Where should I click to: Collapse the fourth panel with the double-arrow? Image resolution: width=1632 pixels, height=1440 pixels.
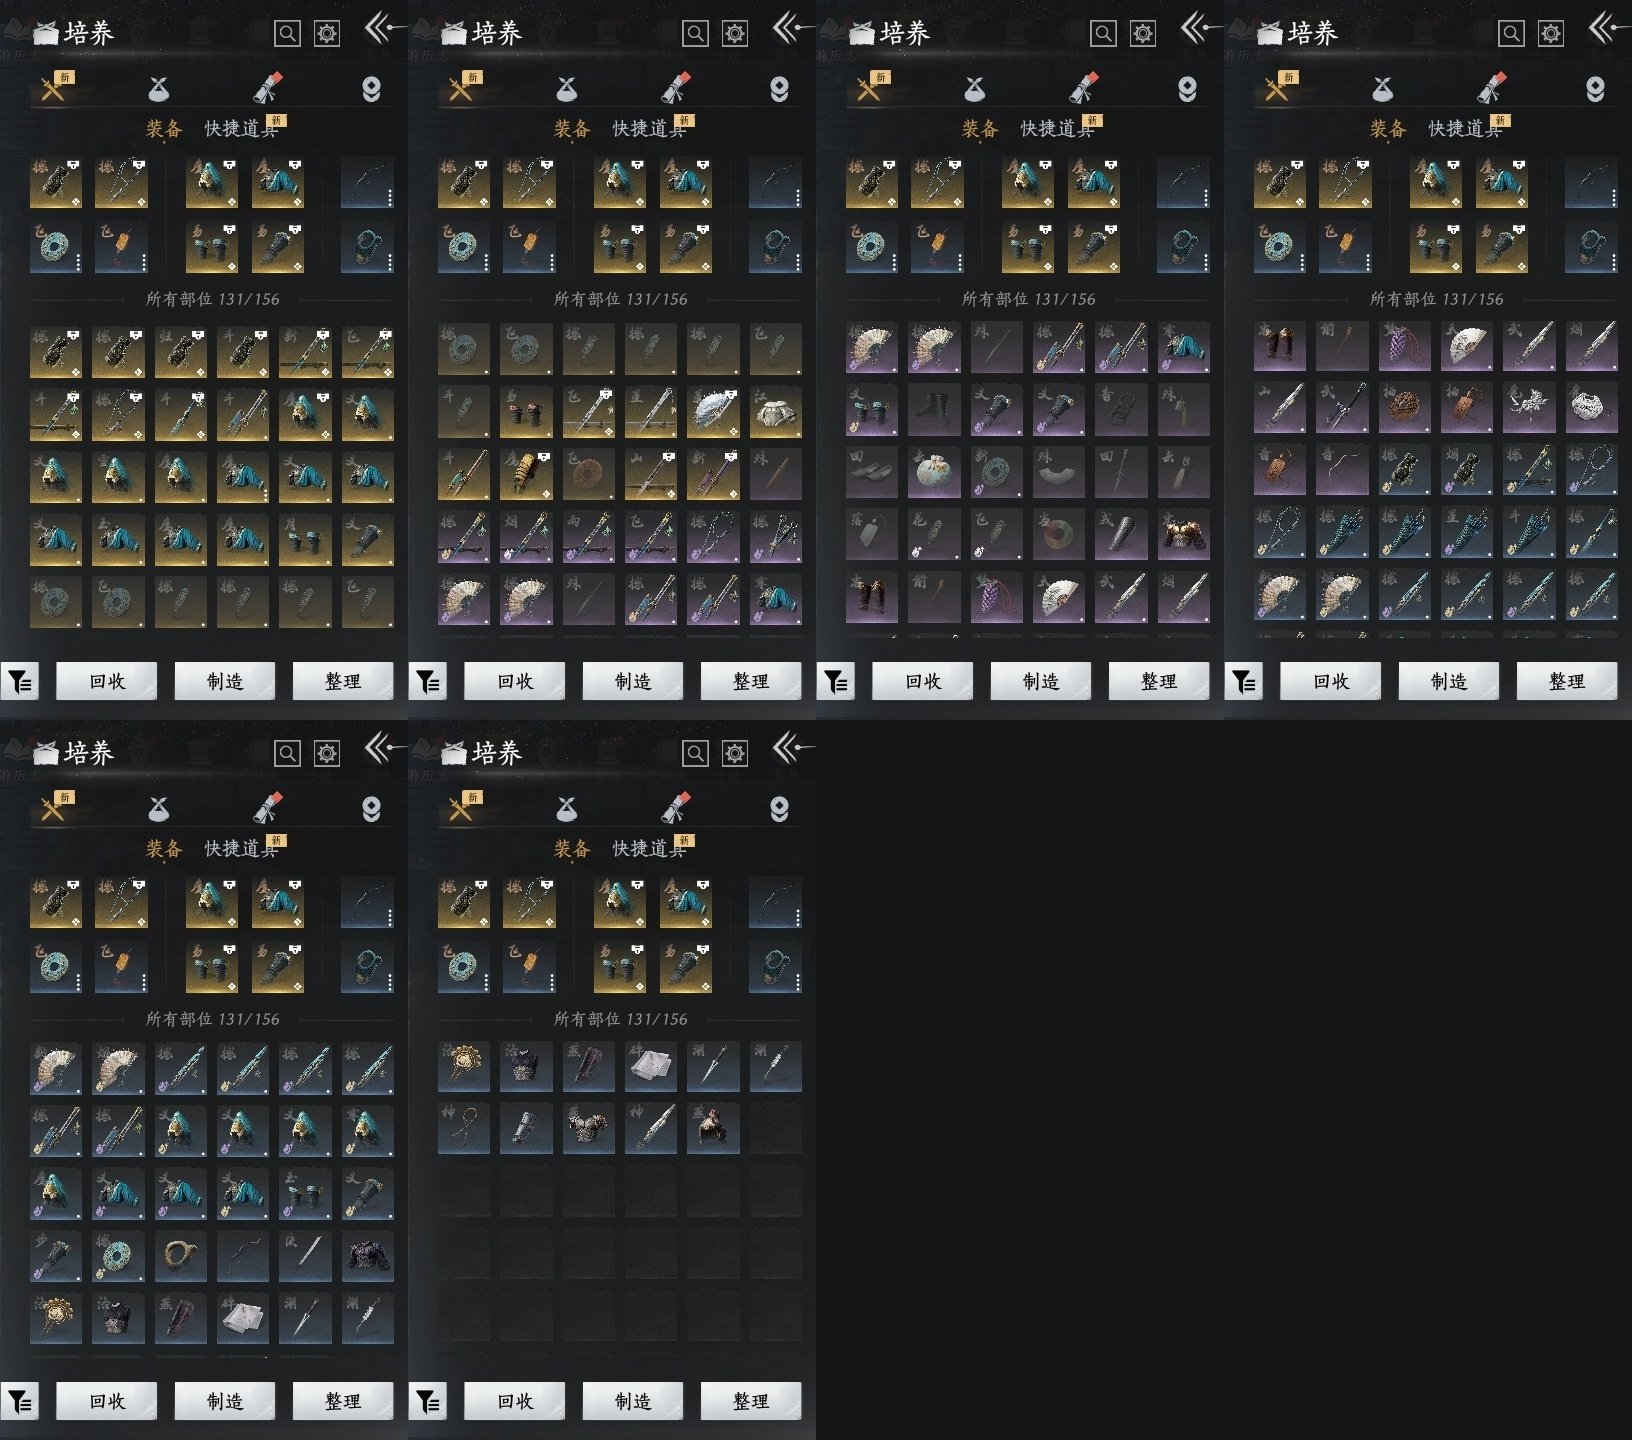tap(1603, 28)
